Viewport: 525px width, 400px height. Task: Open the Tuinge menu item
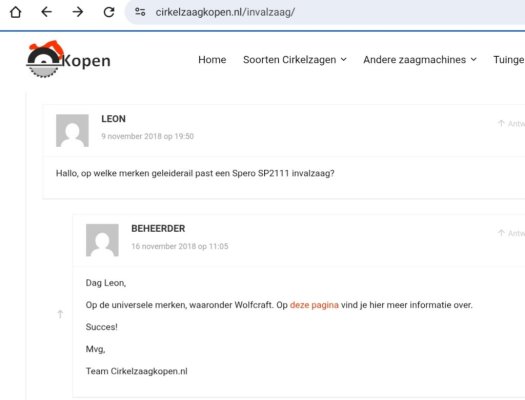click(x=509, y=60)
